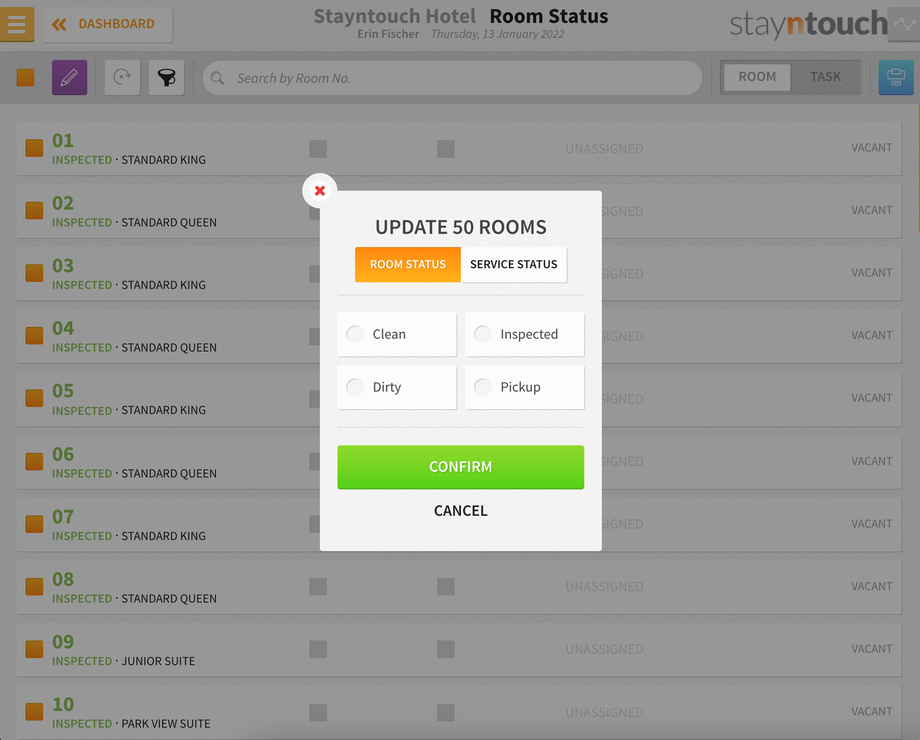
Task: Choose the Dirty radio option
Action: tap(397, 387)
